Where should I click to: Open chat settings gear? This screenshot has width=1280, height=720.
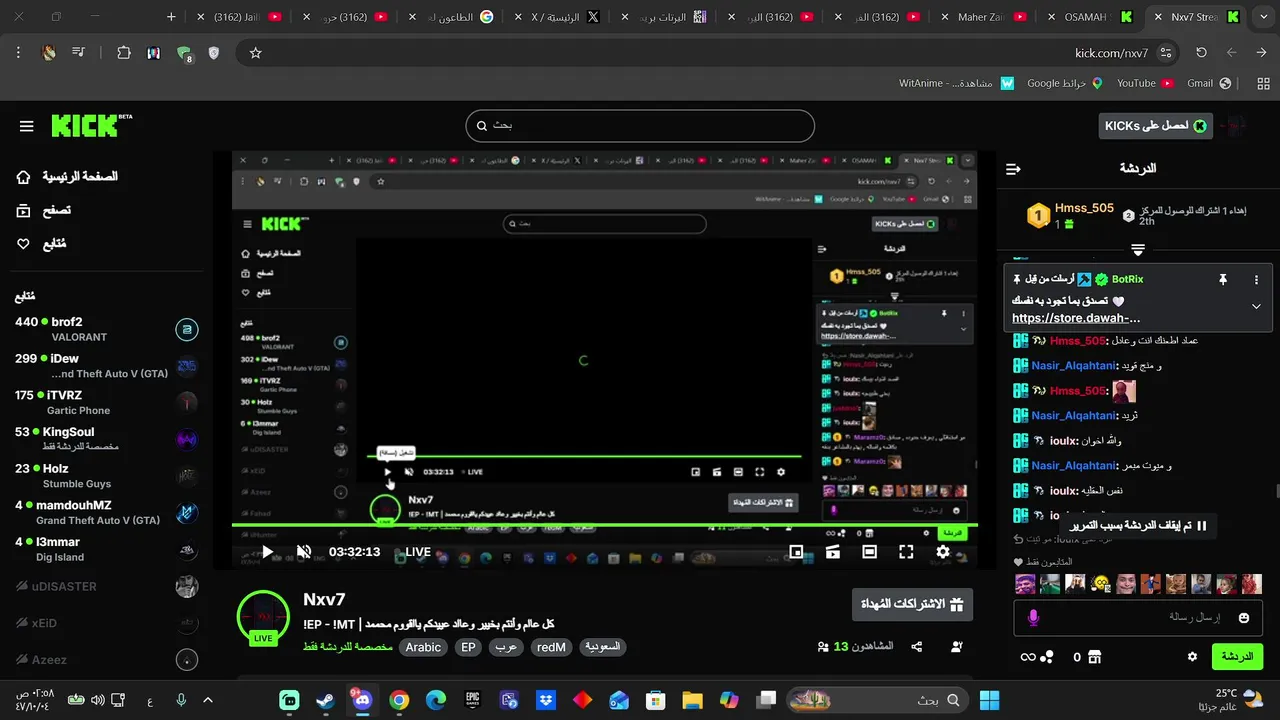coord(1192,657)
